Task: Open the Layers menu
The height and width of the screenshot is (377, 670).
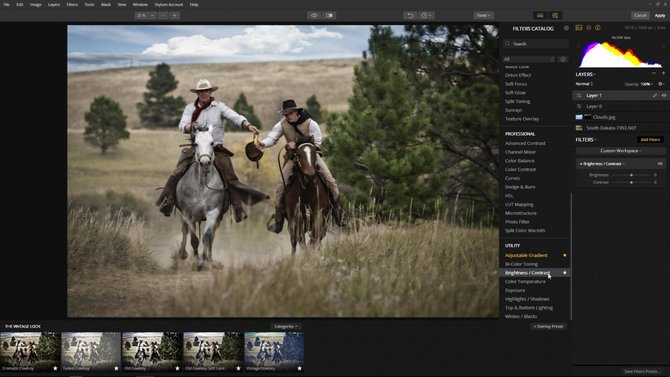Action: coord(54,4)
